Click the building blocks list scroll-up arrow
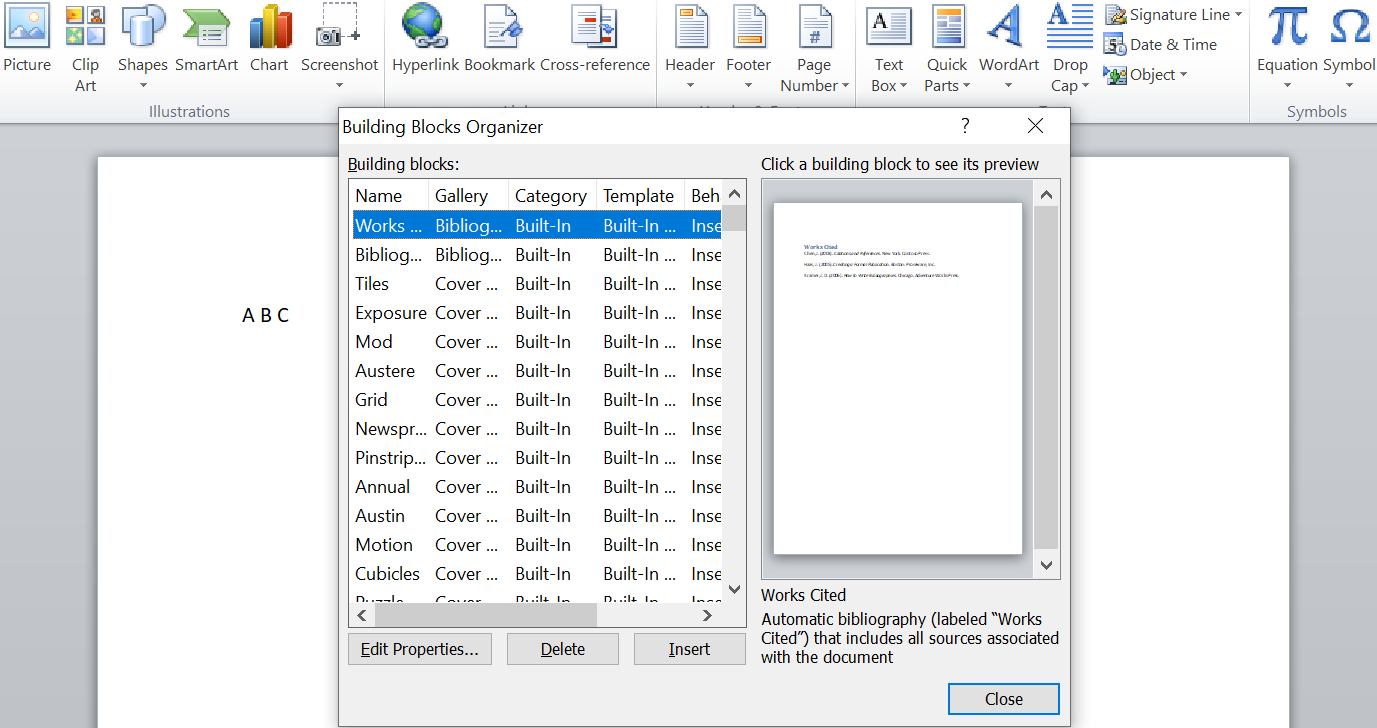The image size is (1377, 728). tap(735, 194)
